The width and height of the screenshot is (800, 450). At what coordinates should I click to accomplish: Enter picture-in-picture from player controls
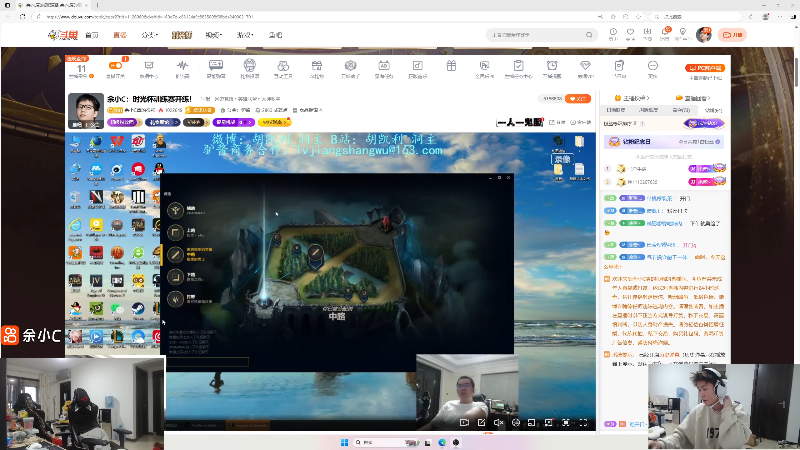tap(531, 422)
